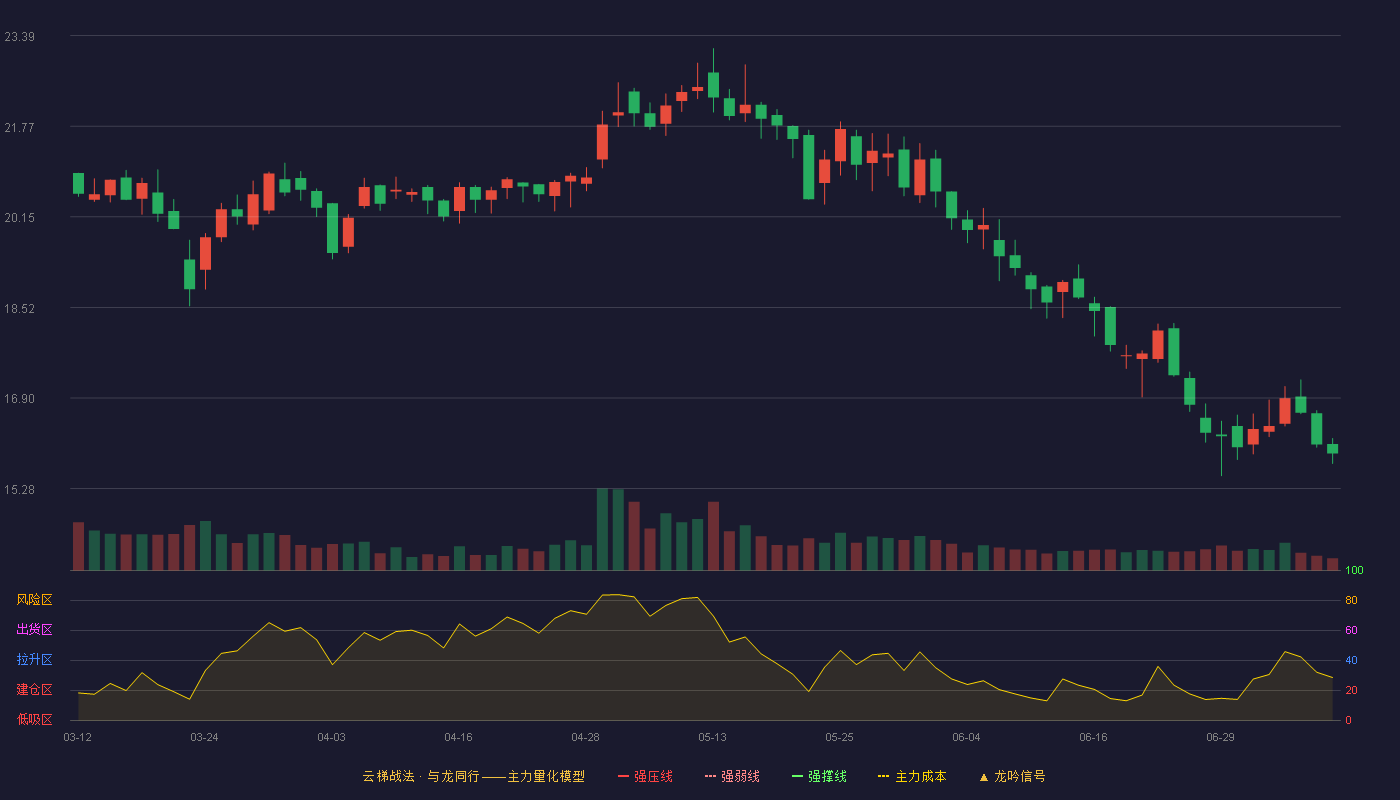This screenshot has width=1400, height=800.
Task: Toggle 主力成本 legend label
Action: pyautogui.click(x=920, y=776)
